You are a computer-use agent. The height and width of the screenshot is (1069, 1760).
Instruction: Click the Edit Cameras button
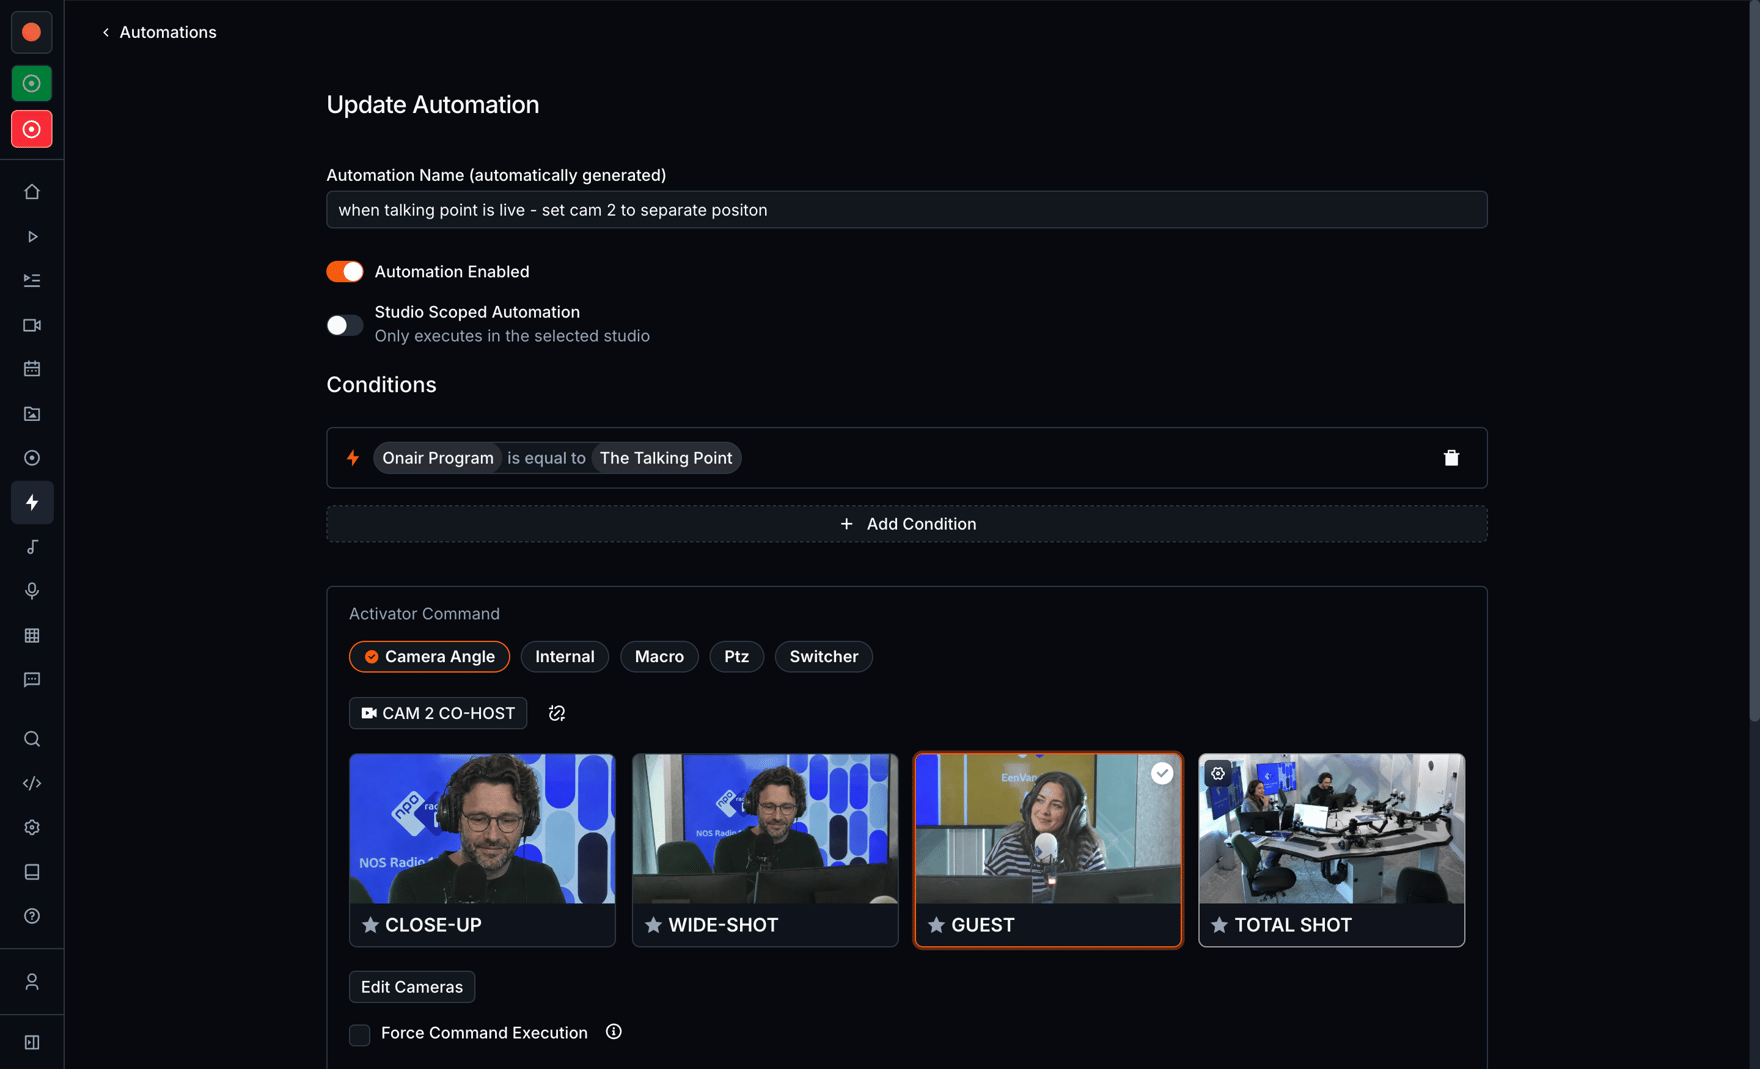(x=412, y=987)
